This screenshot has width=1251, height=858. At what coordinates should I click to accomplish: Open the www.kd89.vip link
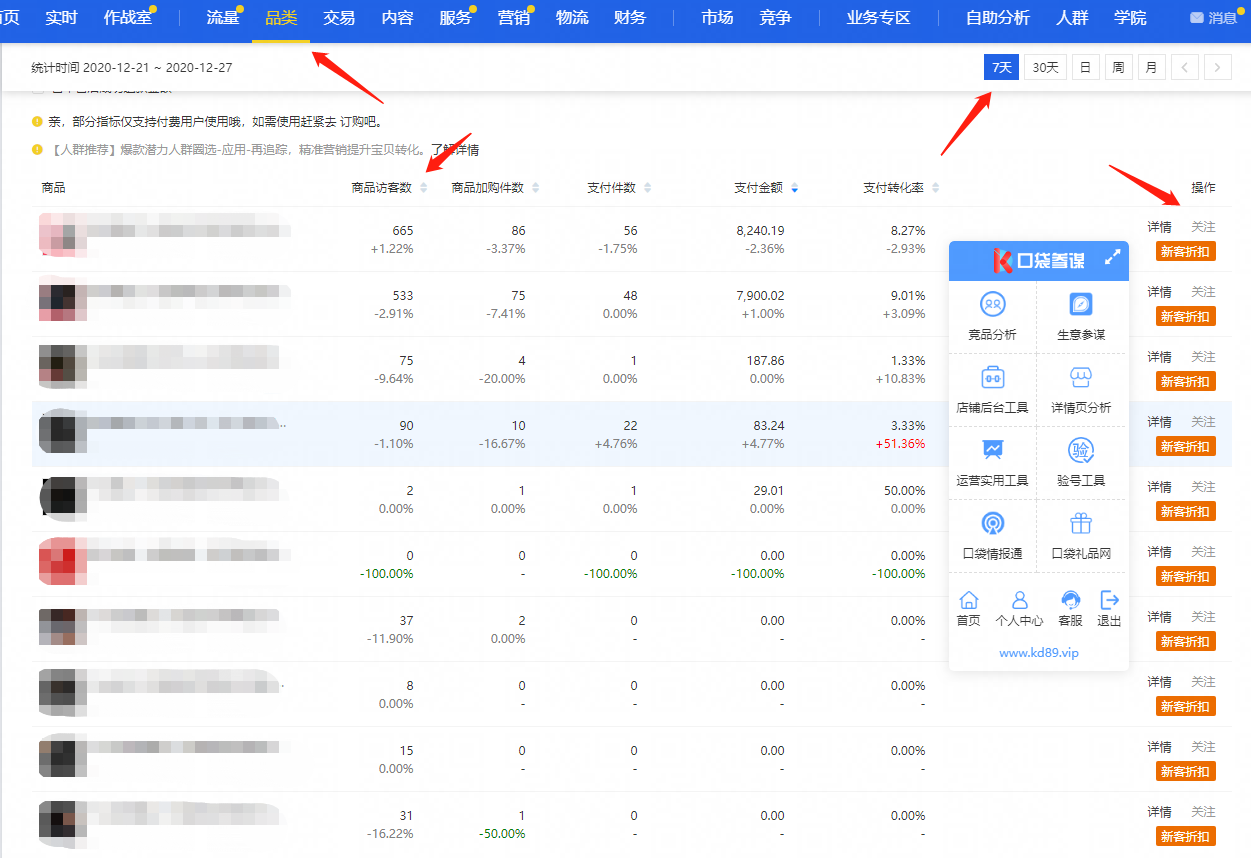1039,652
